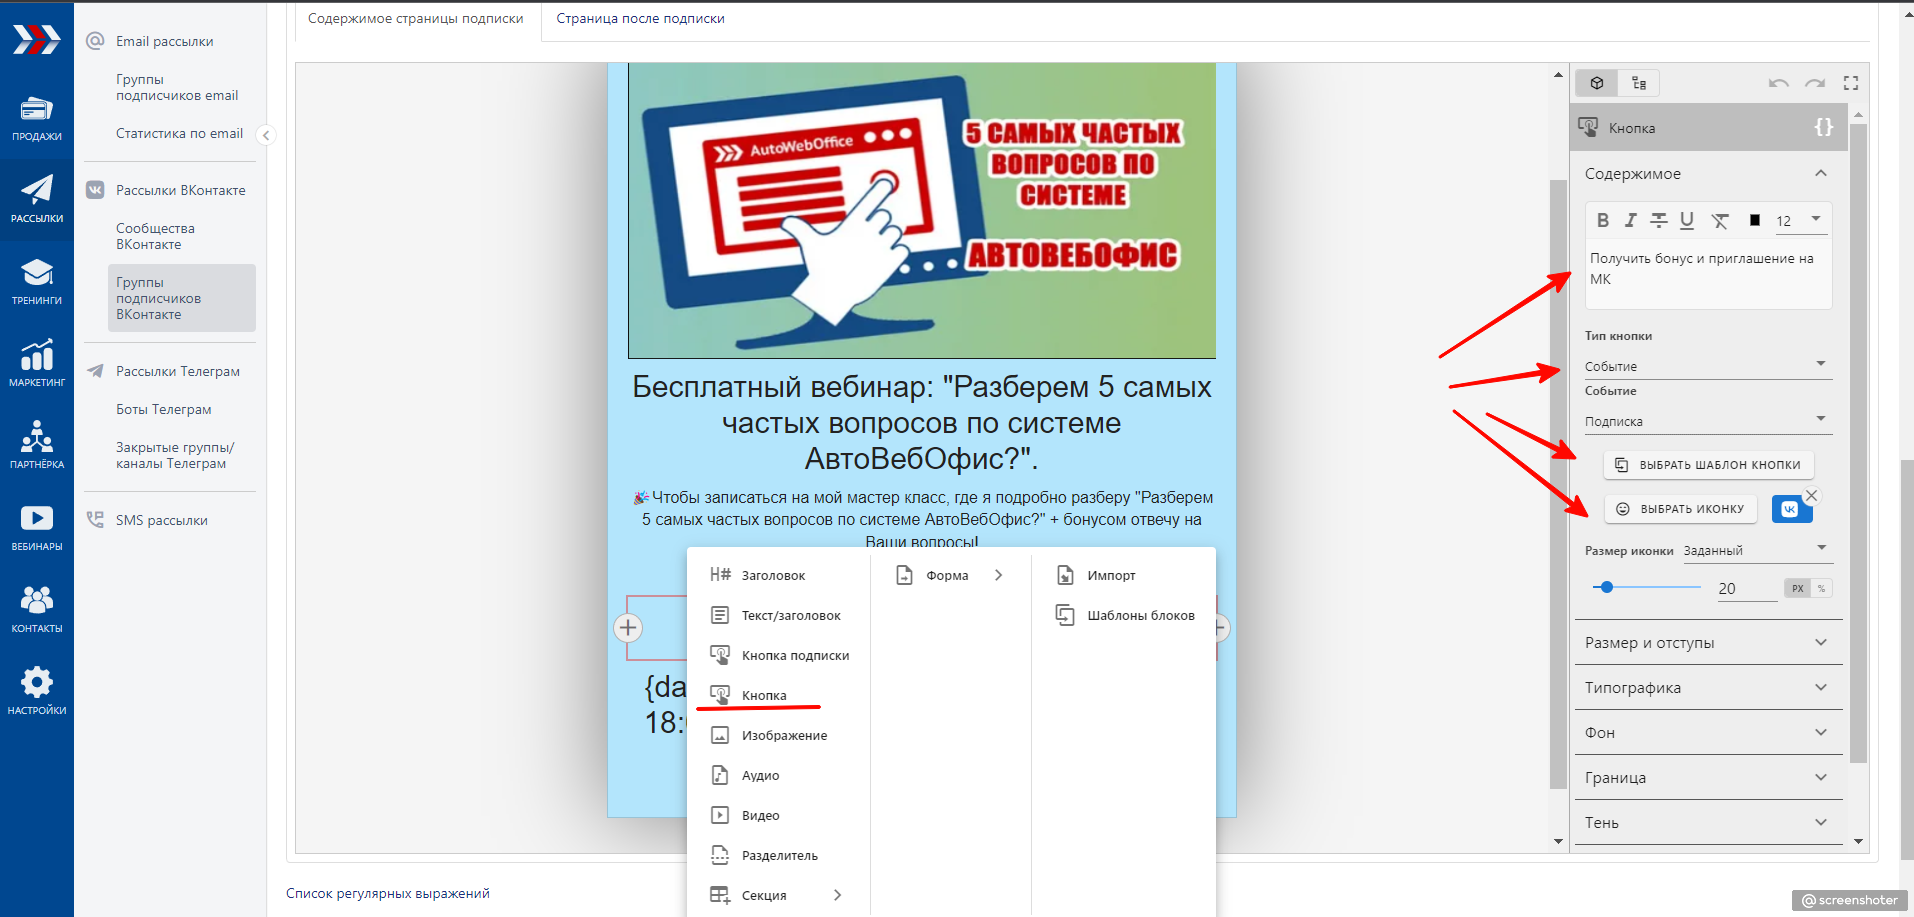Screen dimensions: 1914x917
Task: Expand the Размер и отступы section
Action: point(1707,643)
